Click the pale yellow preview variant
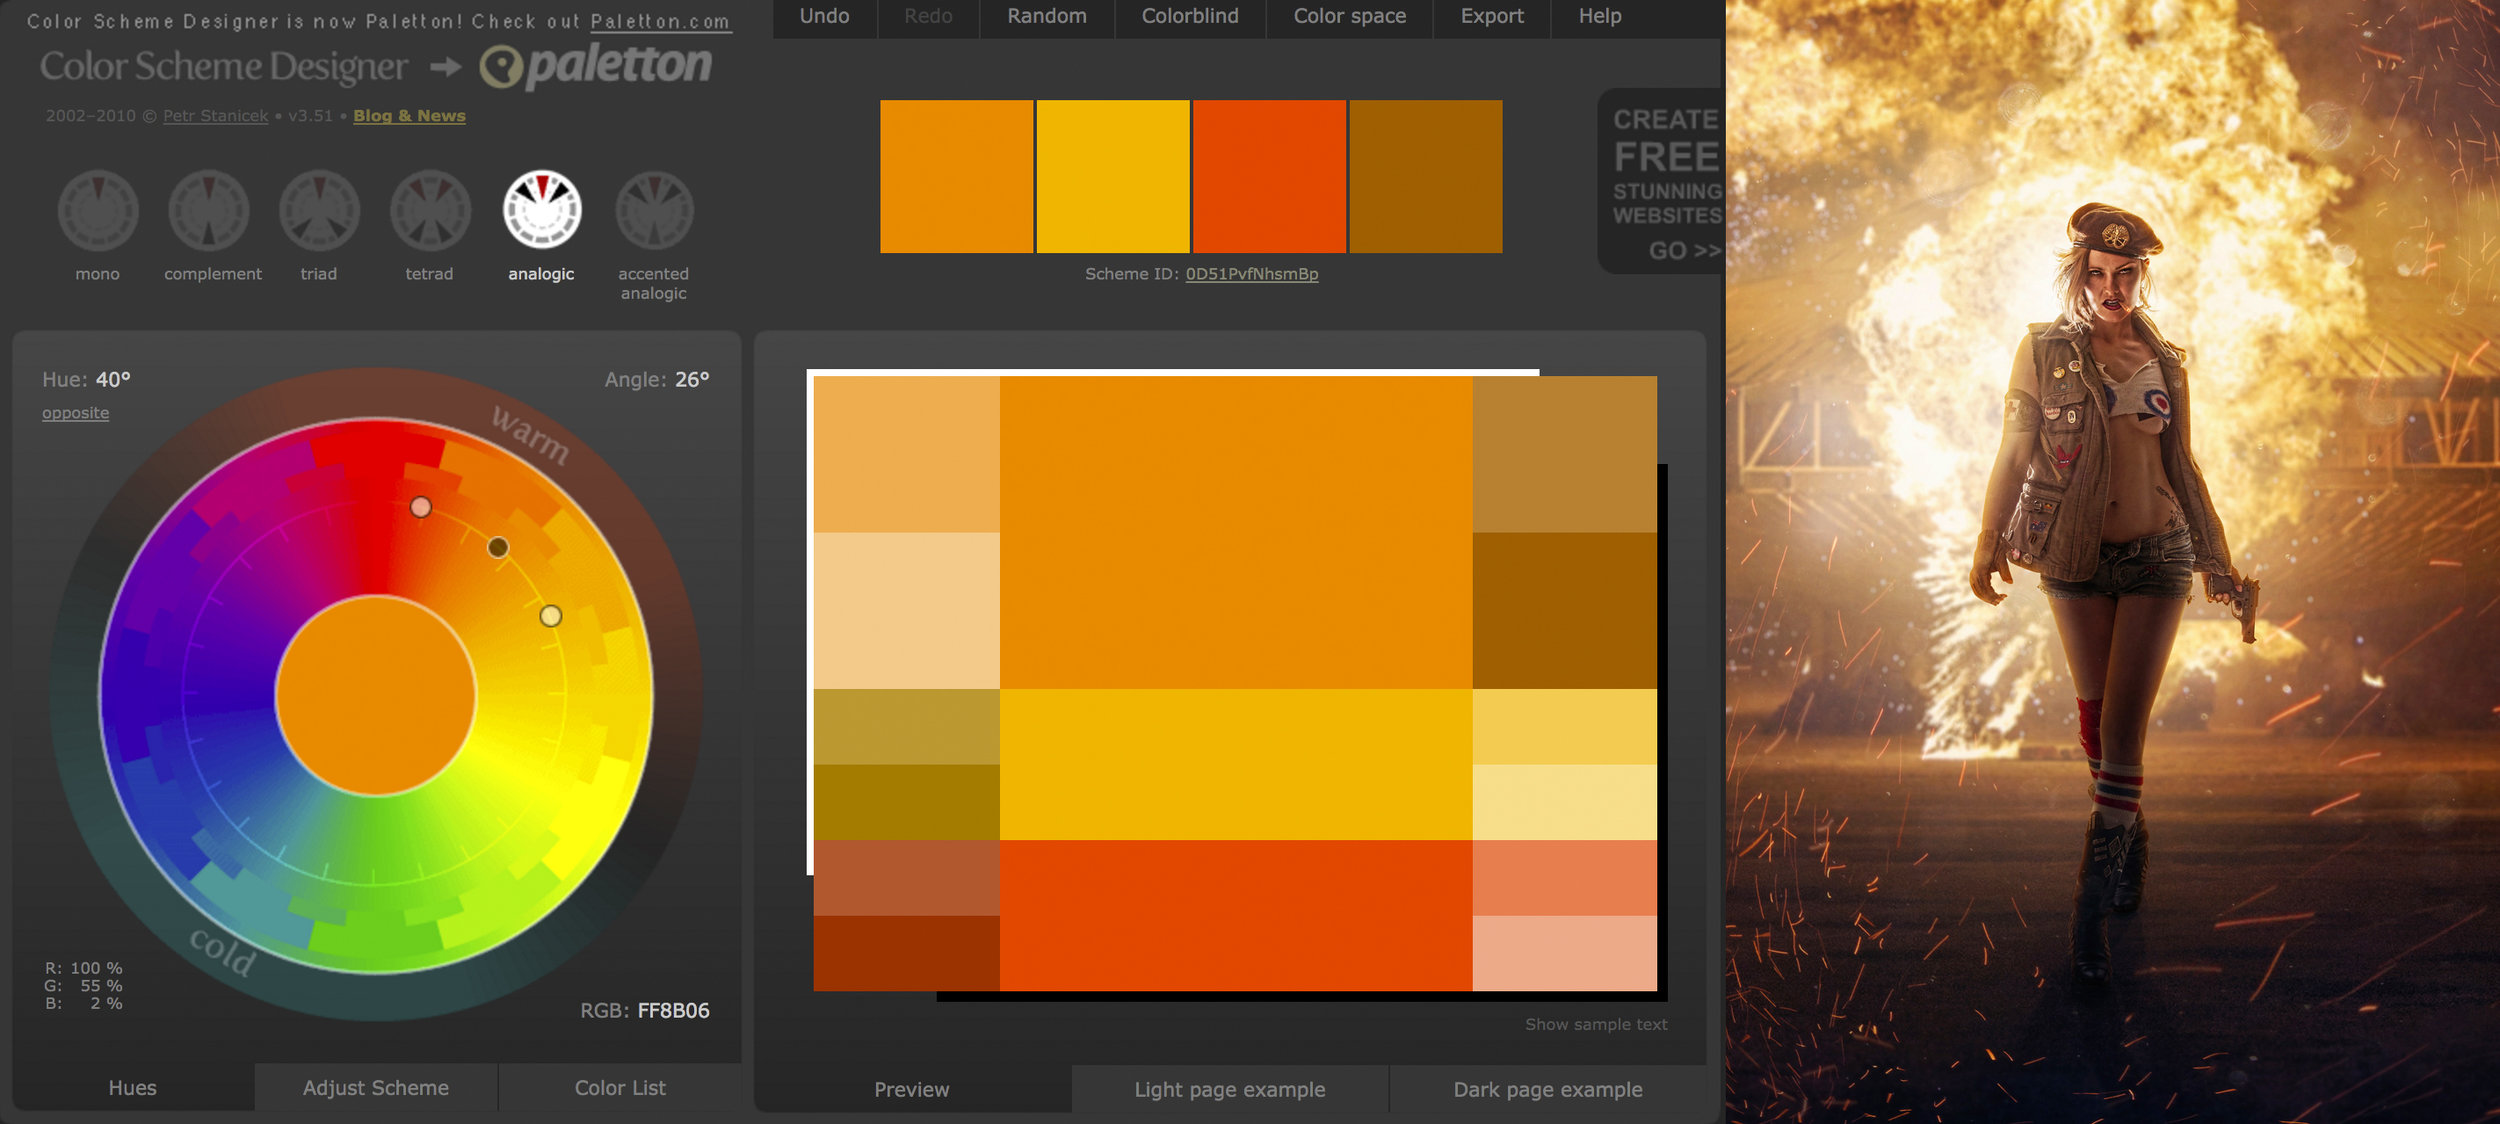 (1565, 802)
